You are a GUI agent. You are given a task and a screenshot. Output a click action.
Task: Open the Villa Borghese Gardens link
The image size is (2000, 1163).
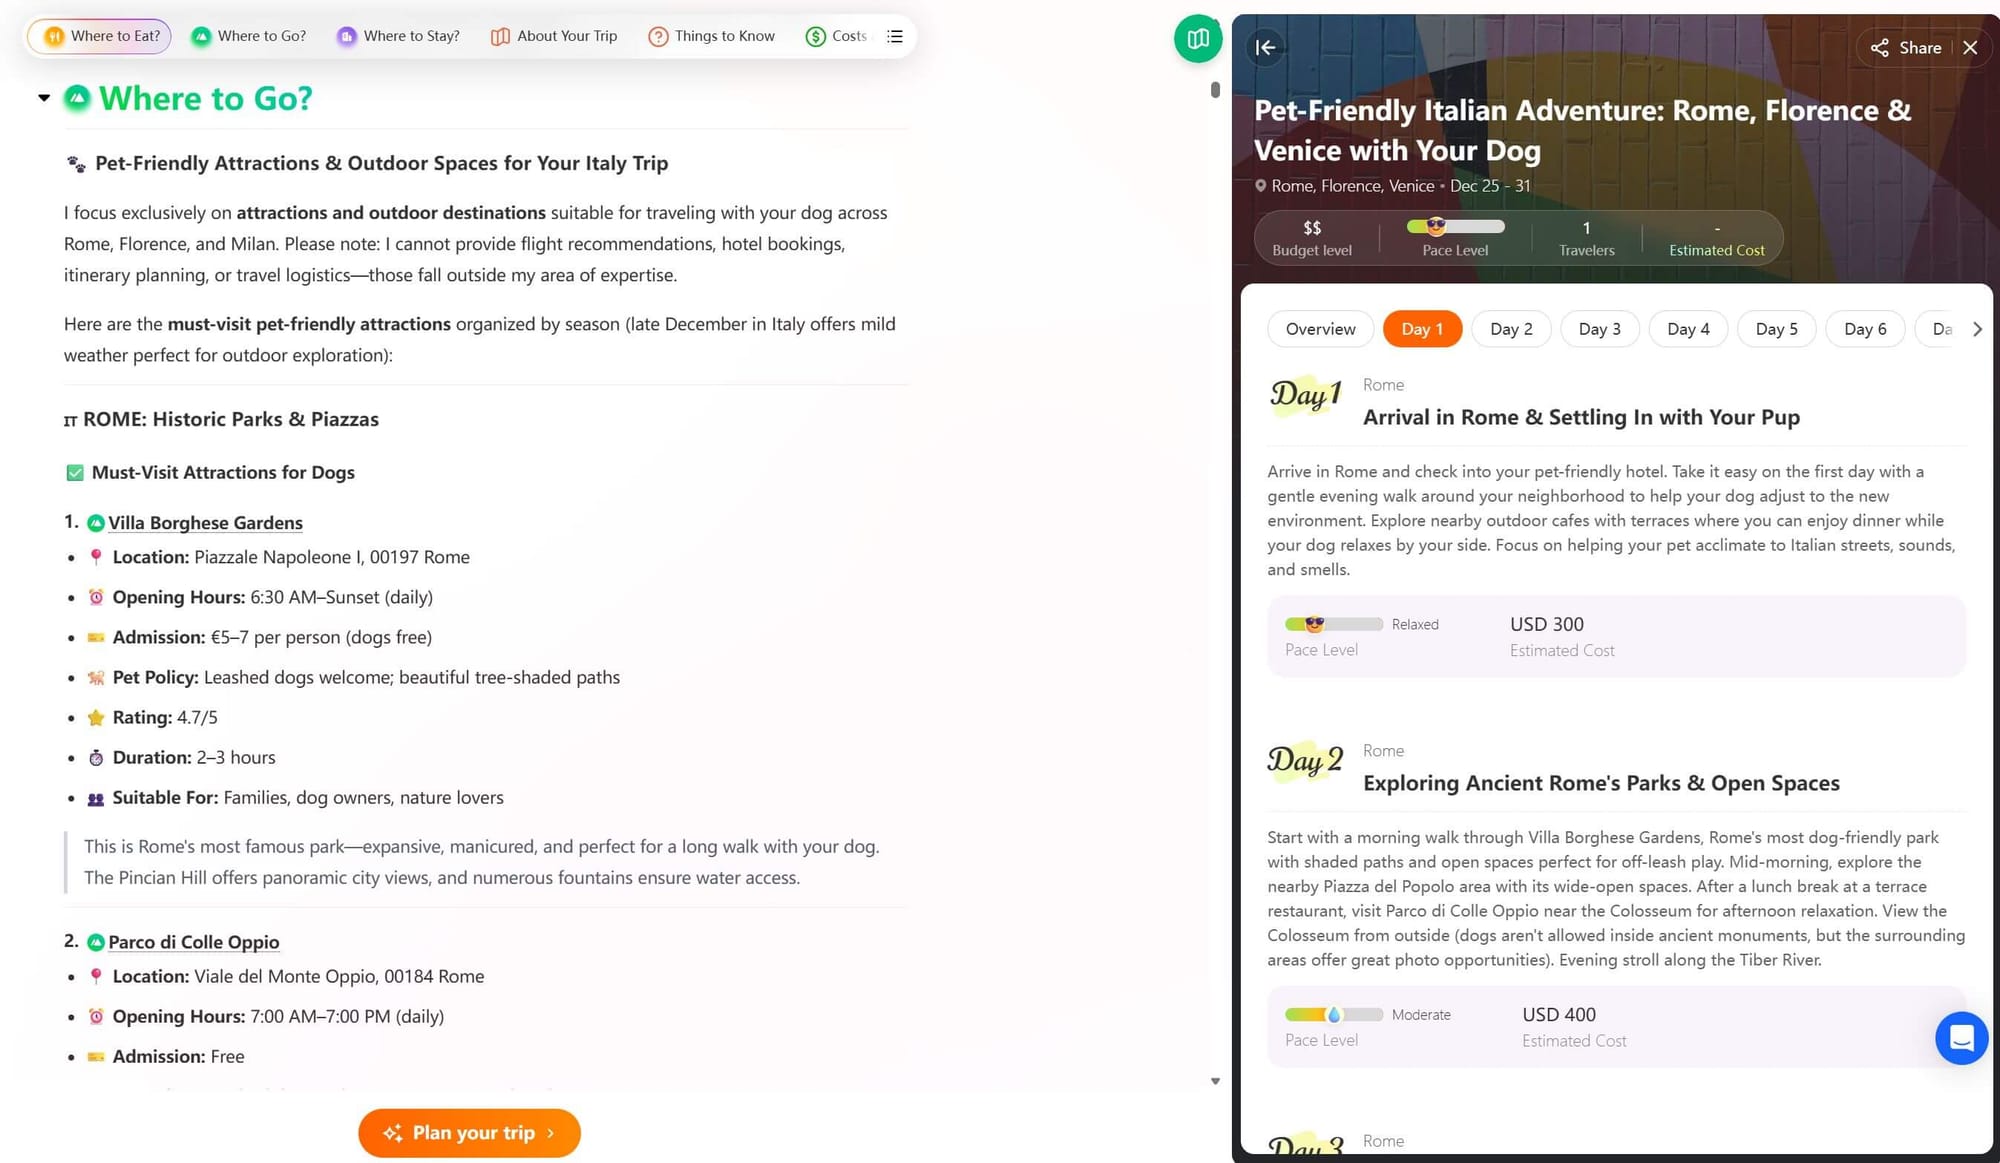click(x=205, y=523)
